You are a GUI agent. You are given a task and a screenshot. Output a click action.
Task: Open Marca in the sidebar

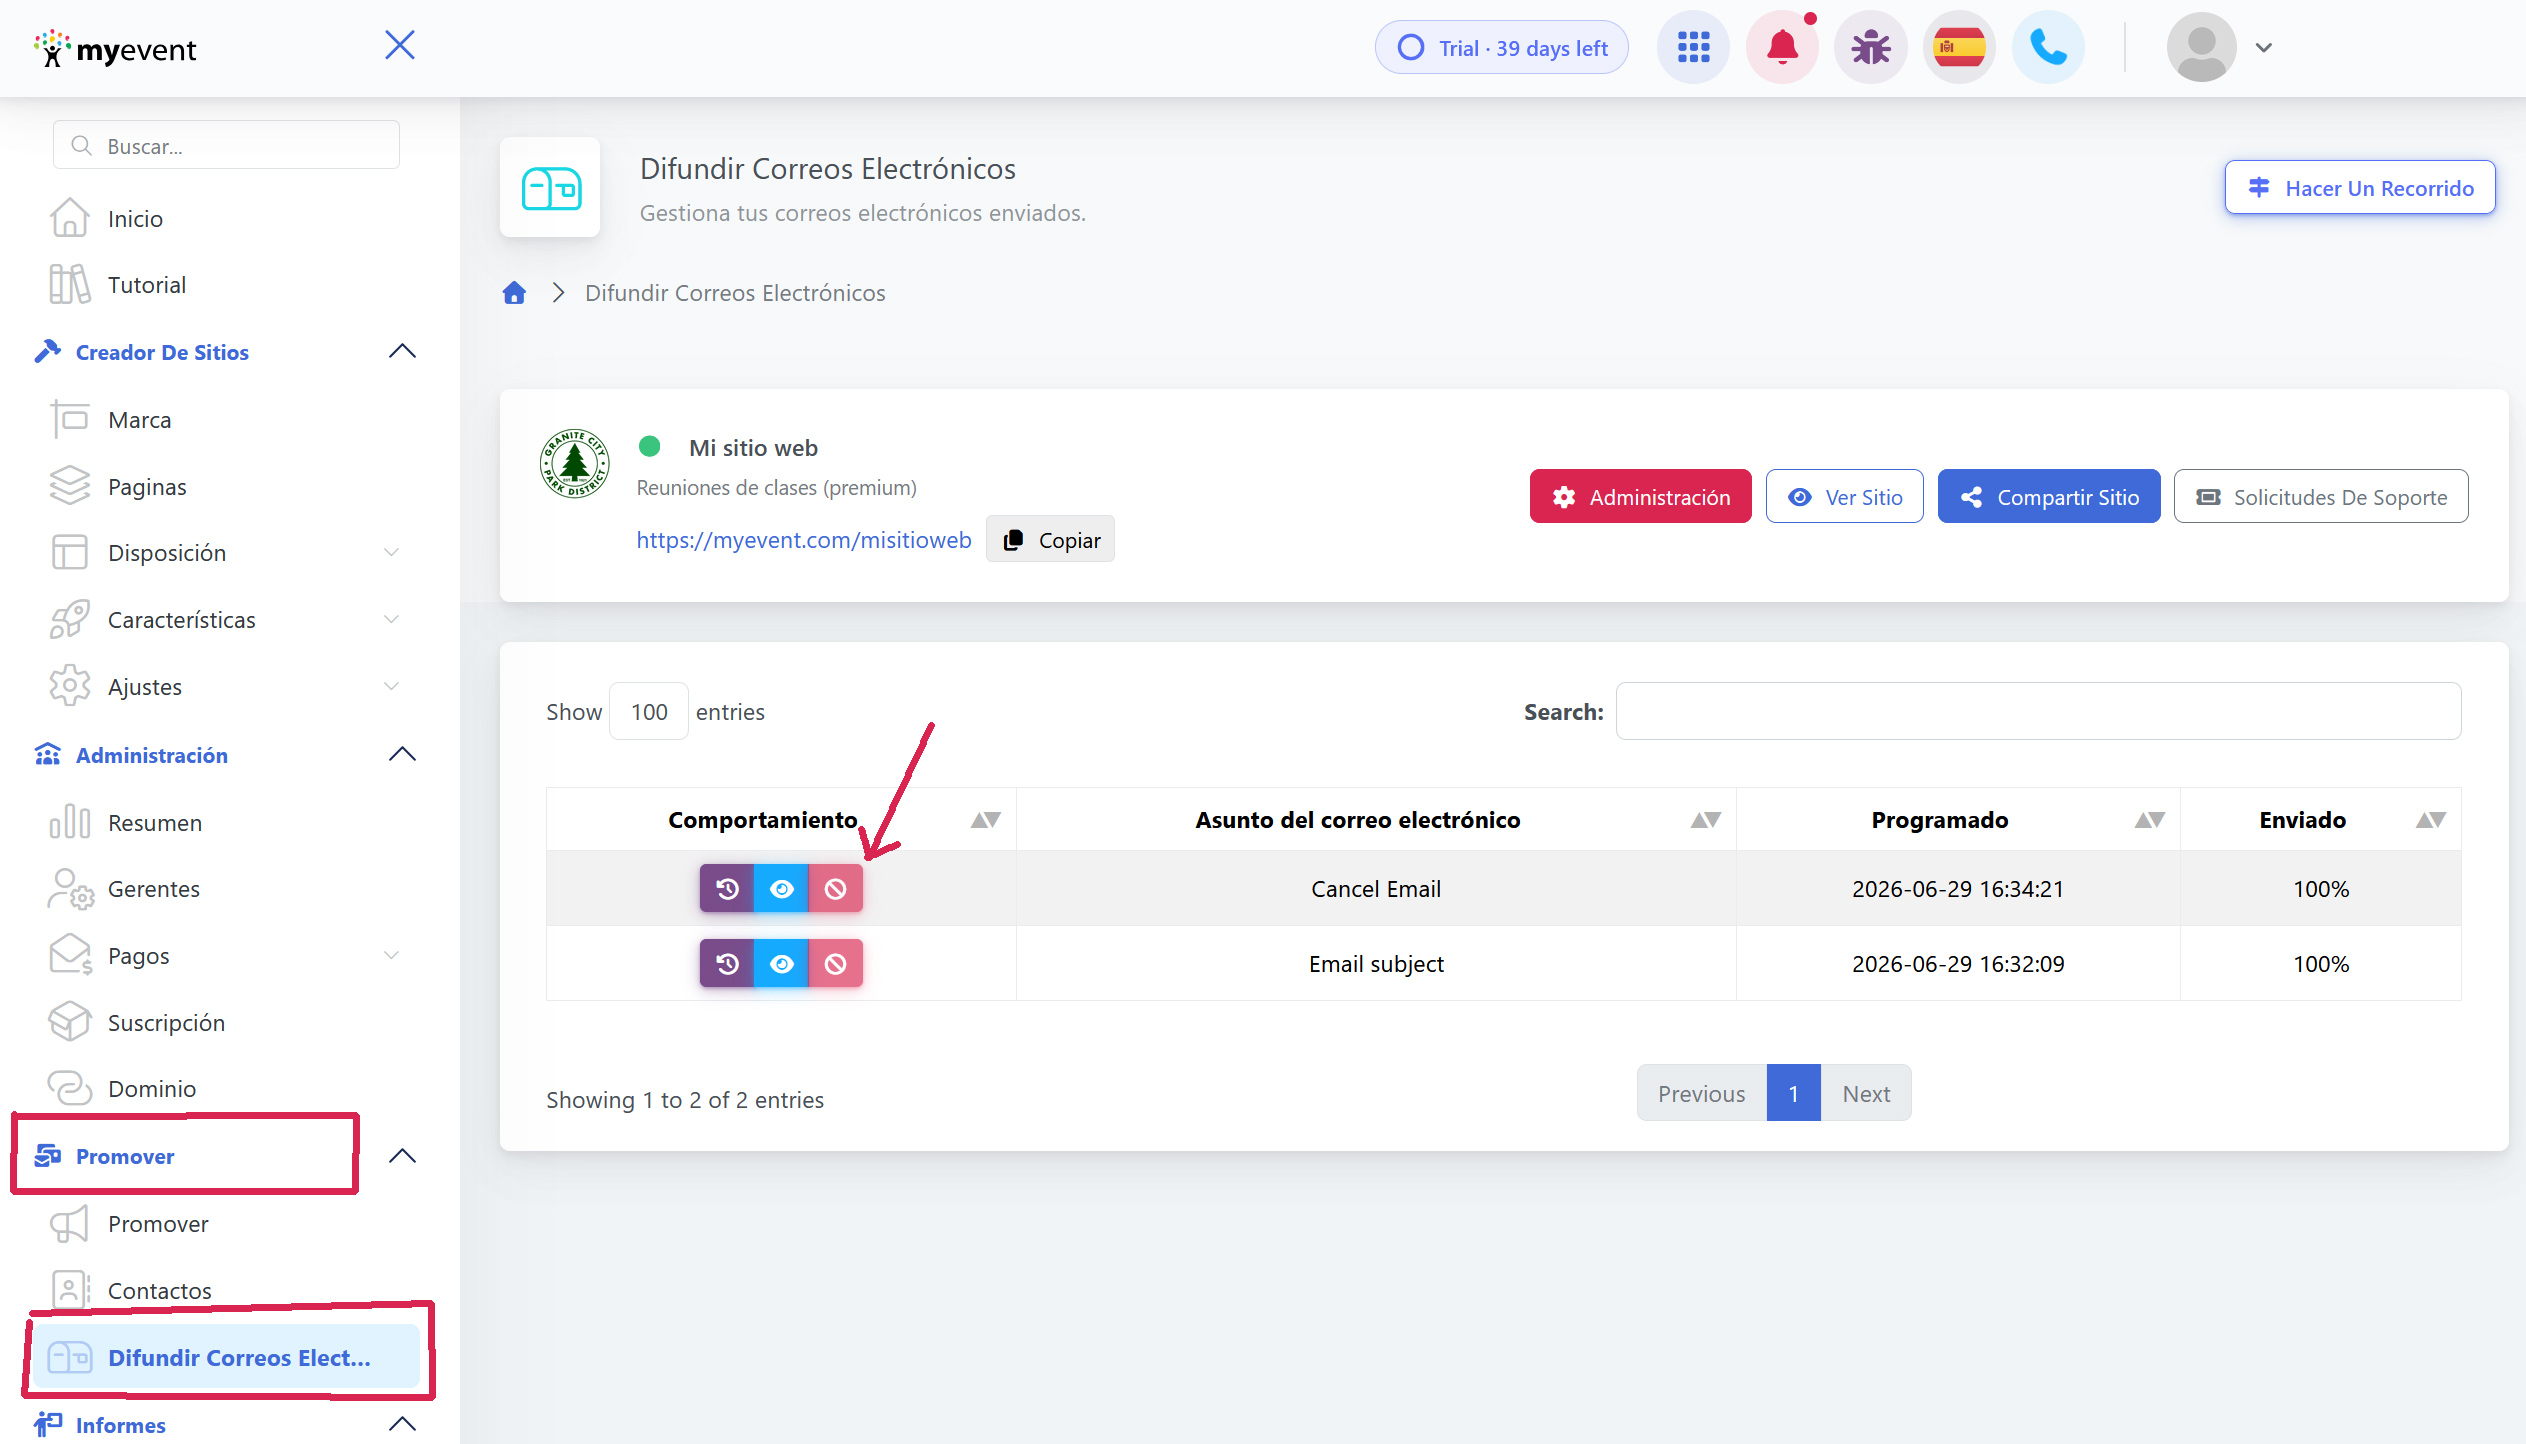pyautogui.click(x=139, y=420)
